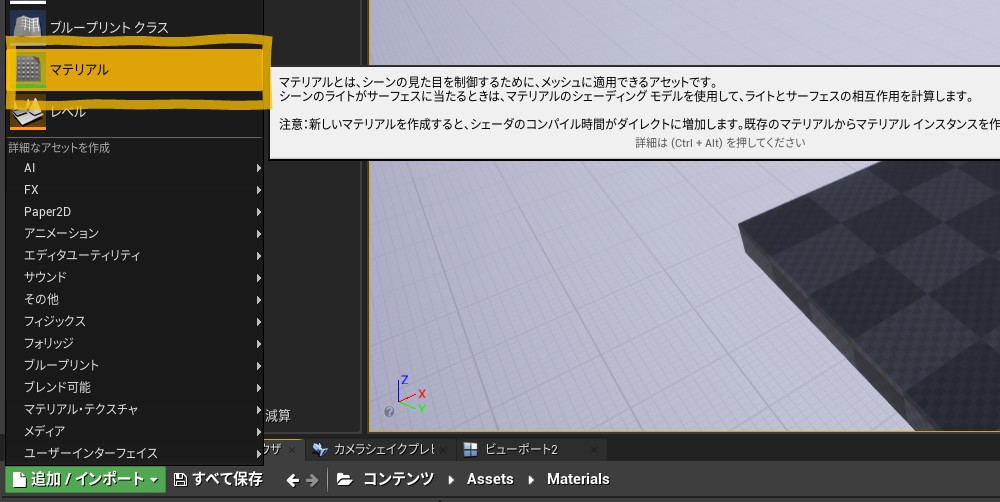The image size is (1000, 502).
Task: Open the Paper2D submenu
Action: pyautogui.click(x=135, y=211)
